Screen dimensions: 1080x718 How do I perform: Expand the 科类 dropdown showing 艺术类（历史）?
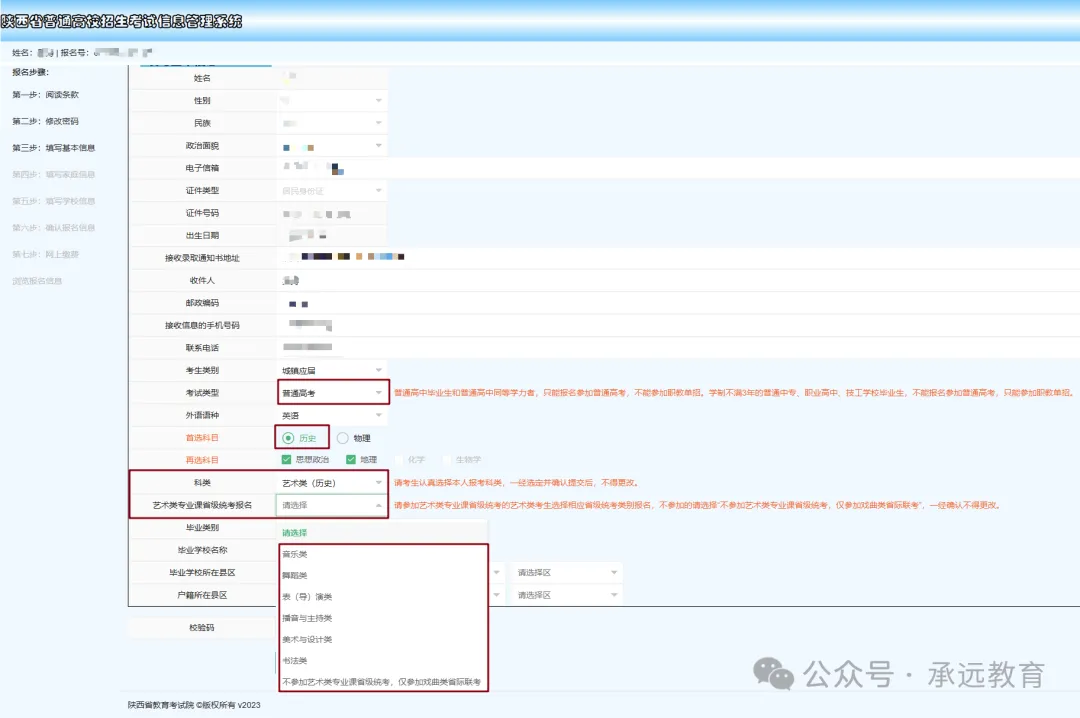[x=331, y=483]
